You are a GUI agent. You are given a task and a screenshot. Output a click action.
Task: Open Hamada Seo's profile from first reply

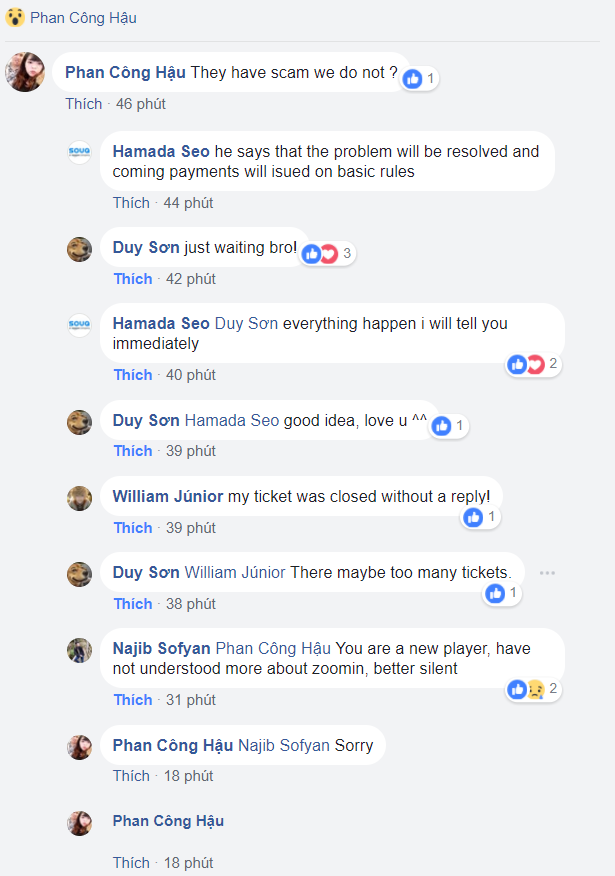(x=161, y=151)
